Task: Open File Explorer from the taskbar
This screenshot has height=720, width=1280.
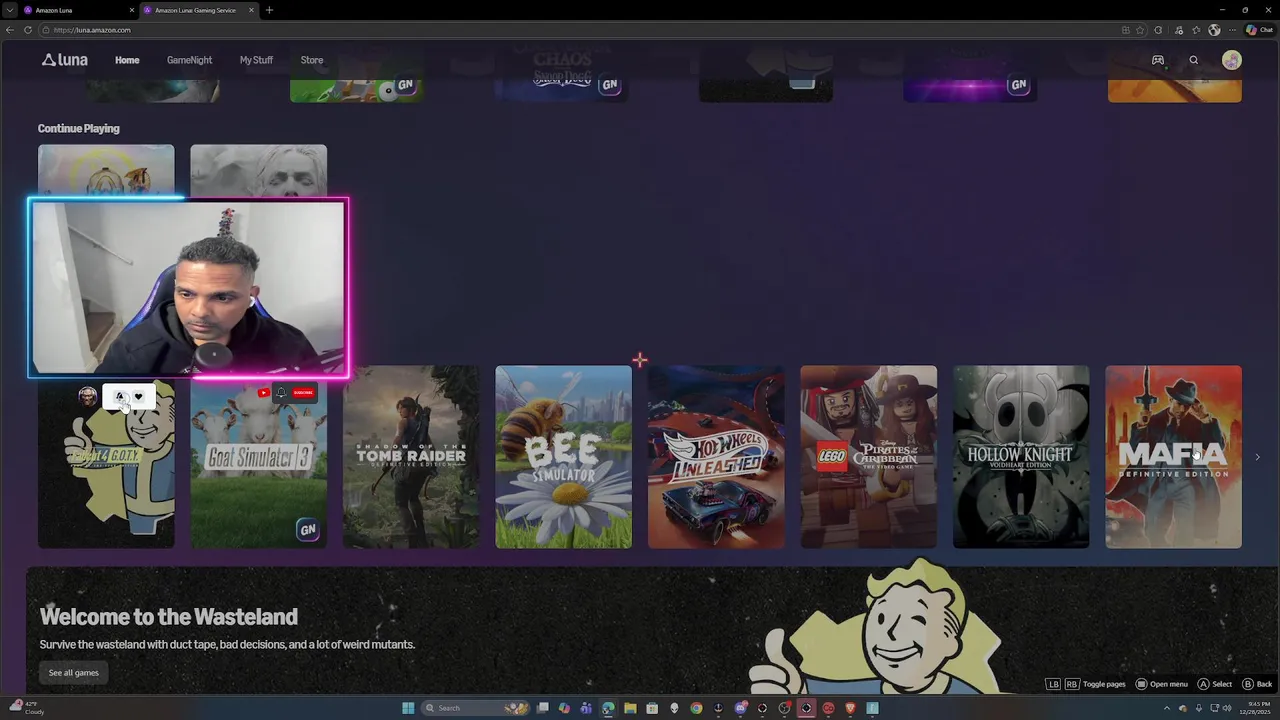Action: 630,708
